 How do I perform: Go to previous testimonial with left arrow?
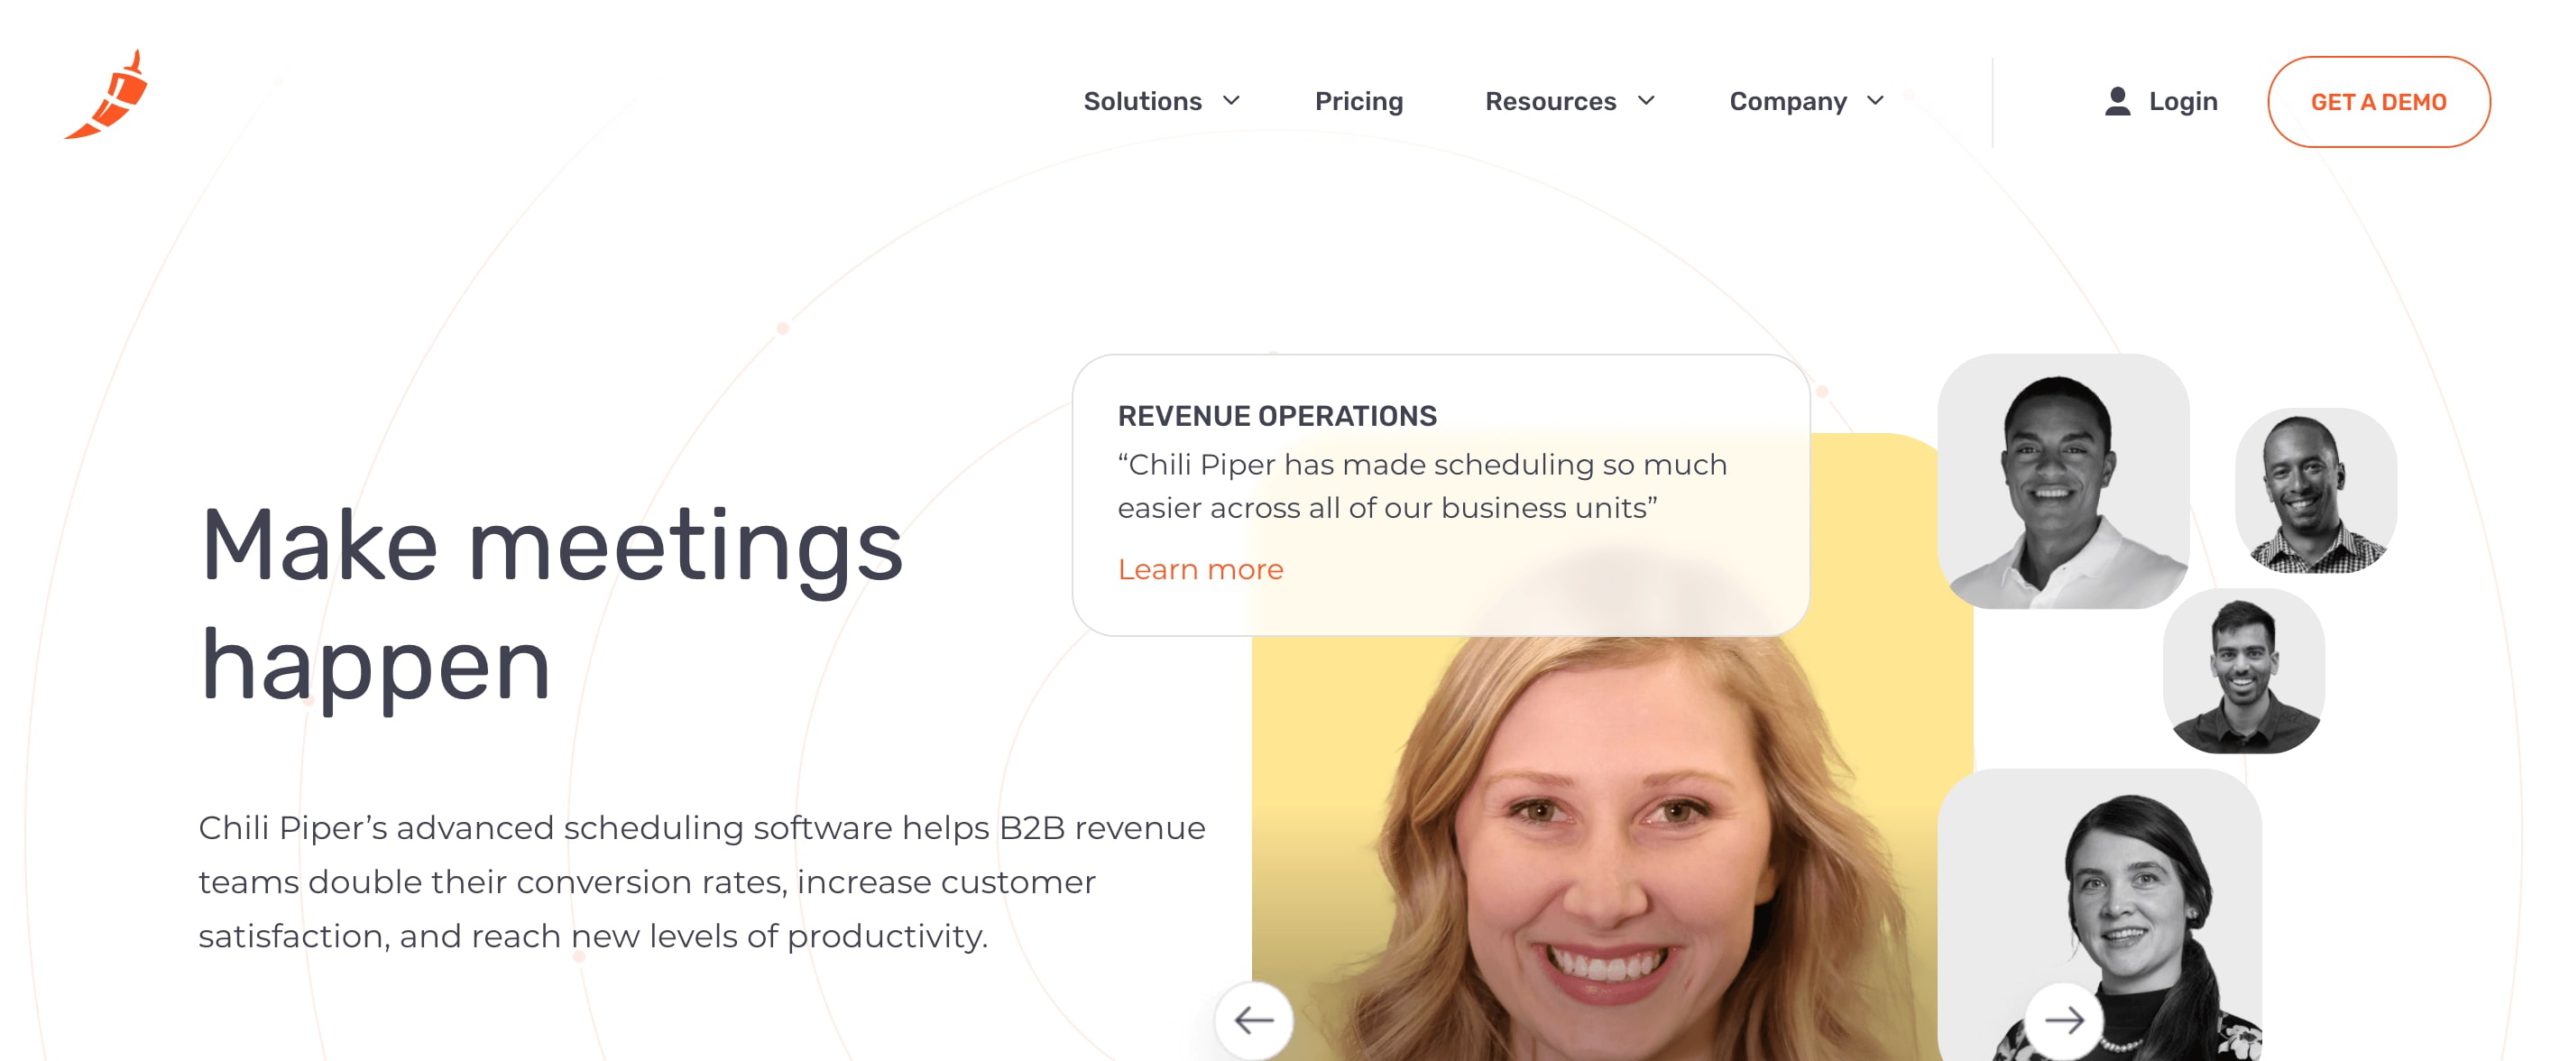[1253, 1020]
